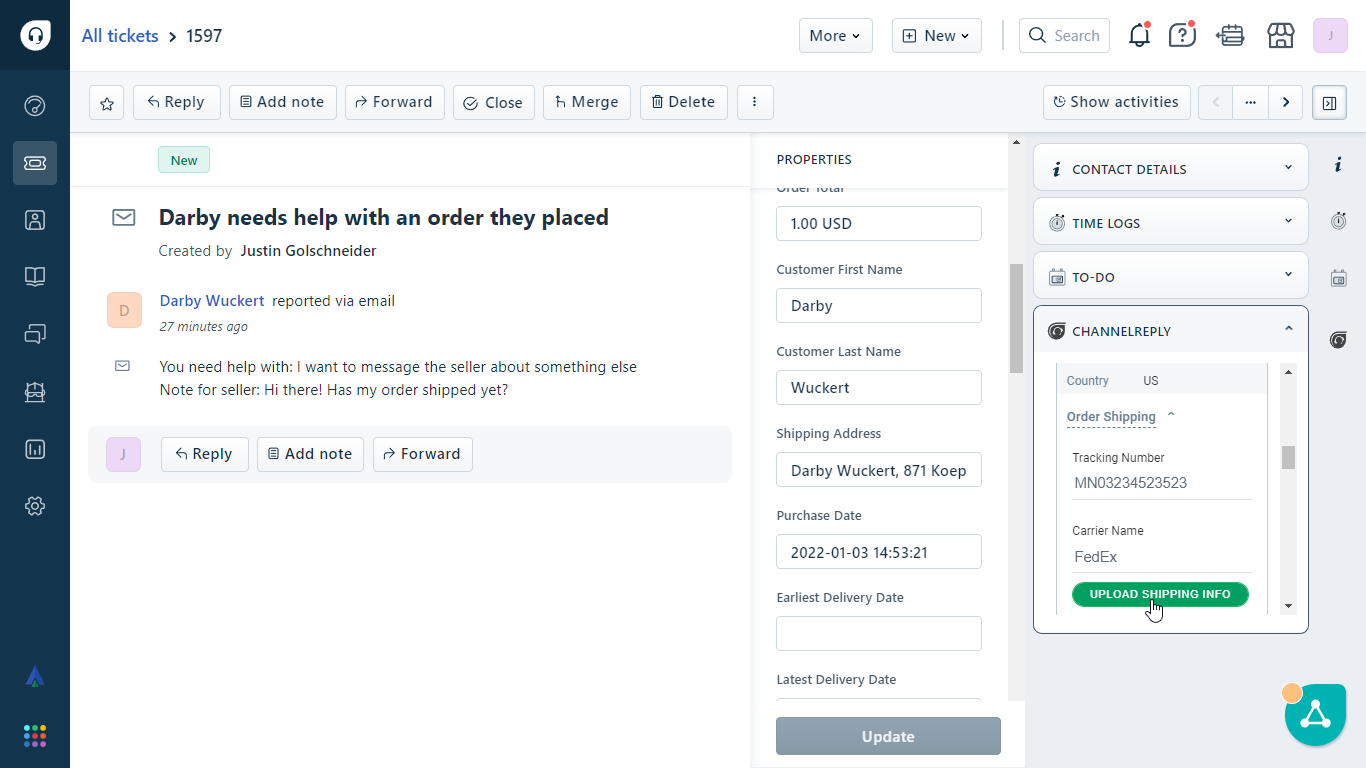Close the ticket

494,102
